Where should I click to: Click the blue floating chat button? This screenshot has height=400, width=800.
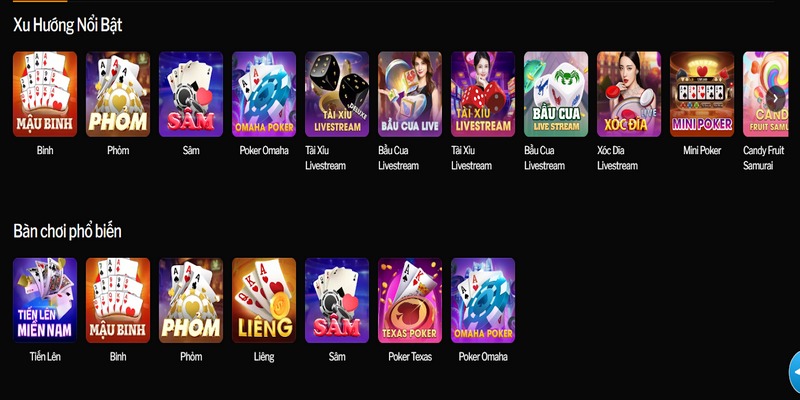pos(794,372)
